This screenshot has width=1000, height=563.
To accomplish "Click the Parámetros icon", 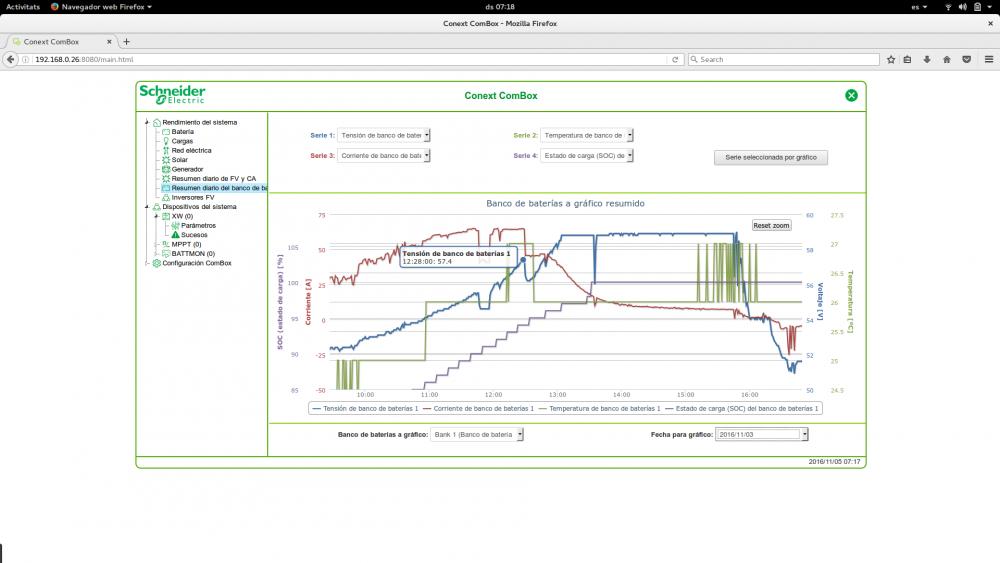I will tap(175, 226).
